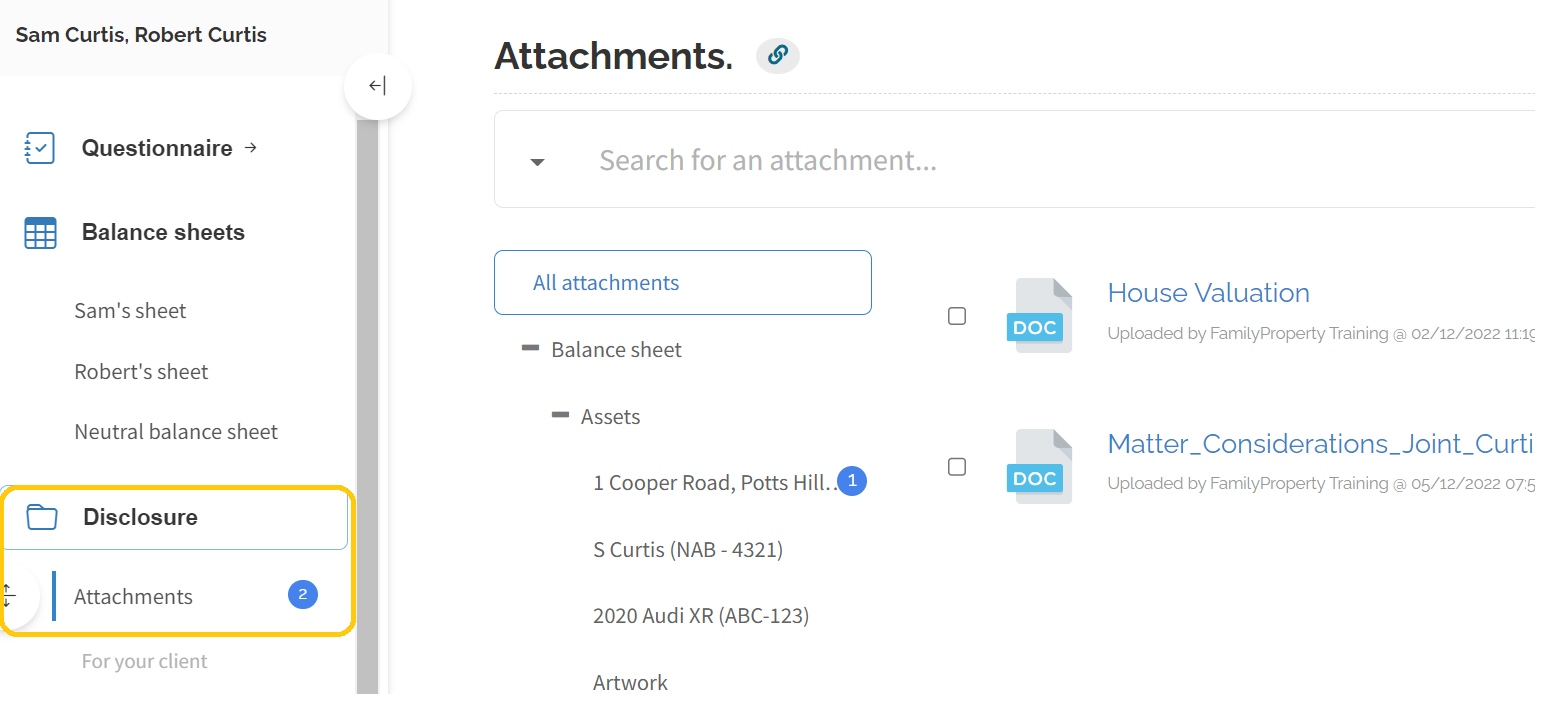Select 1 Cooper Road, Potts Hill tree item
Image resolution: width=1555 pixels, height=723 pixels.
coord(716,483)
